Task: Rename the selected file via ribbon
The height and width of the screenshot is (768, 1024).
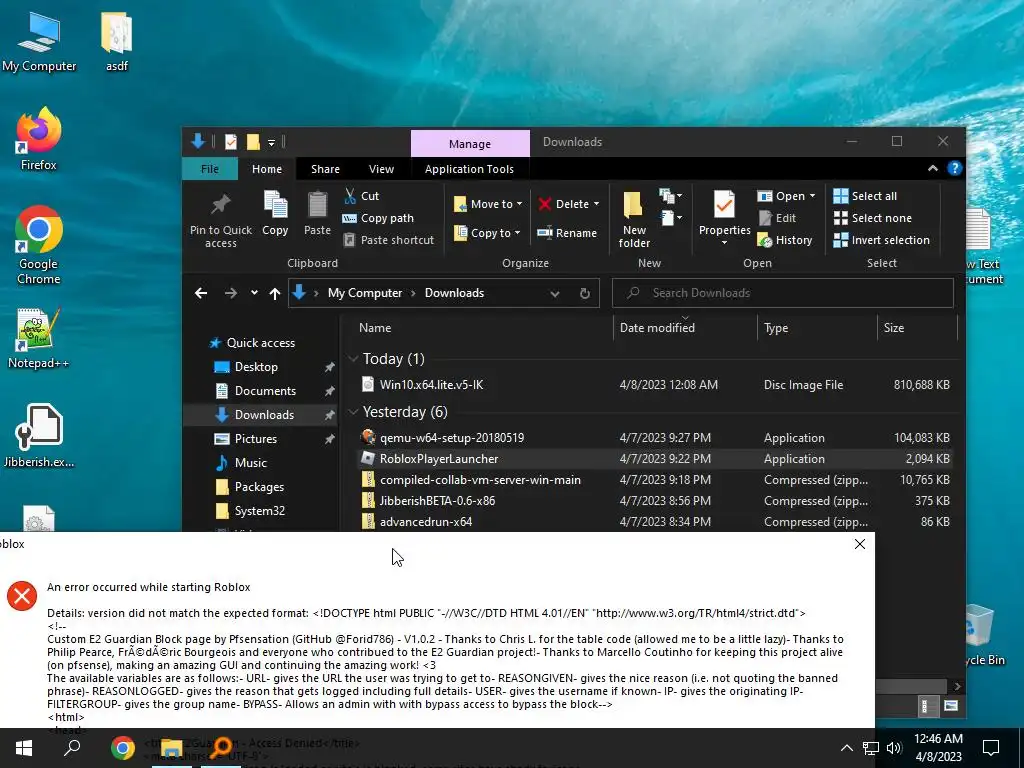Action: (x=567, y=232)
